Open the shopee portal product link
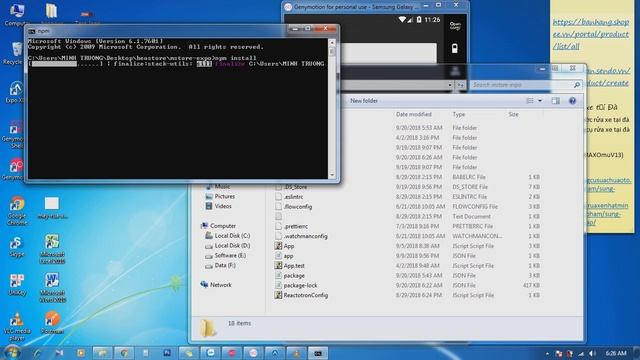The width and height of the screenshot is (640, 360). pos(591,34)
